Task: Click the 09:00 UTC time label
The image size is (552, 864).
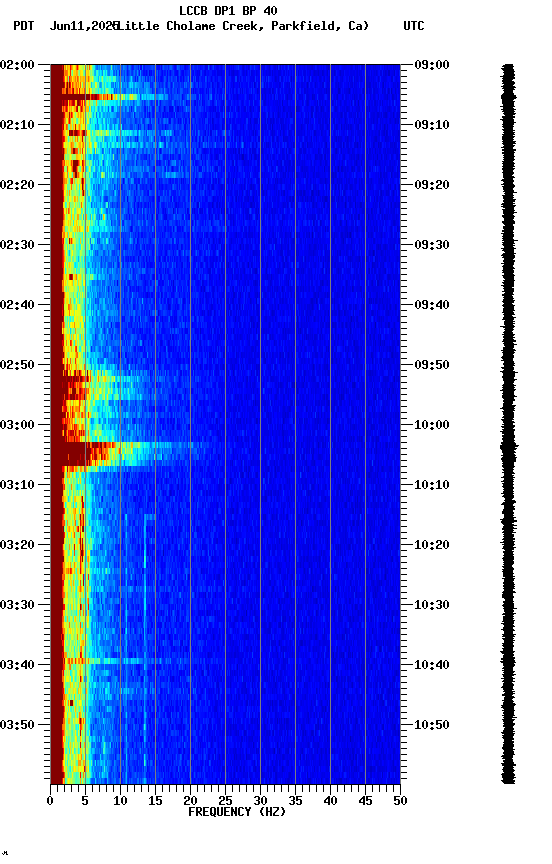Action: (x=432, y=65)
